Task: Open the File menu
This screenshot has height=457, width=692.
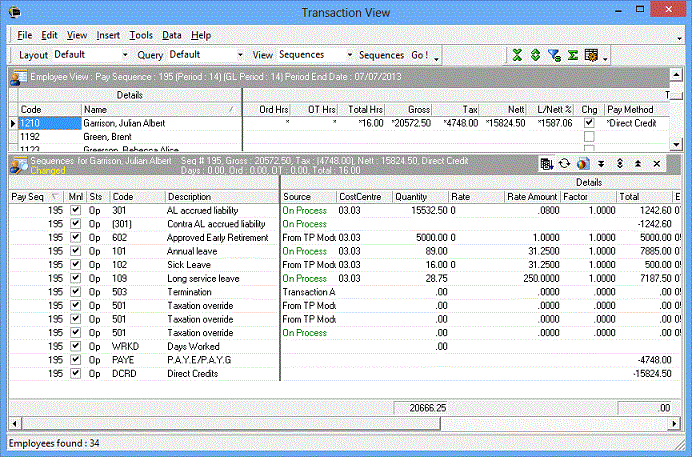Action: pos(24,35)
